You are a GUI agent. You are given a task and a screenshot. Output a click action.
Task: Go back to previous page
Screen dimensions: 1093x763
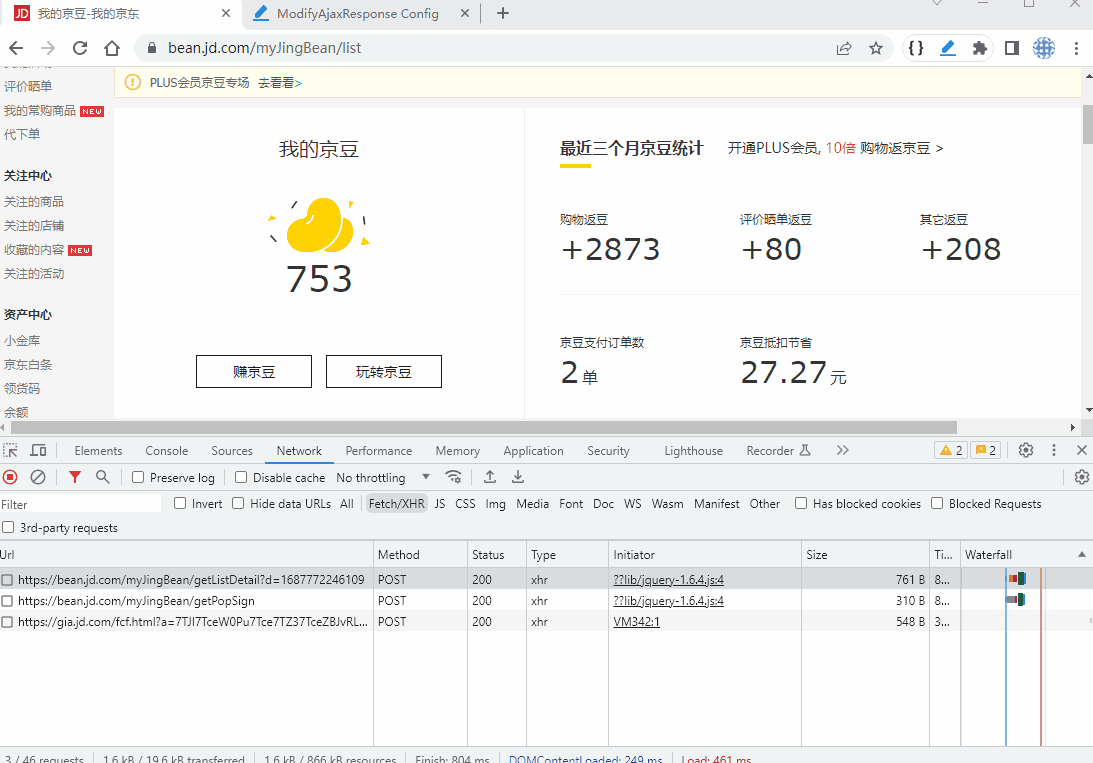[16, 48]
